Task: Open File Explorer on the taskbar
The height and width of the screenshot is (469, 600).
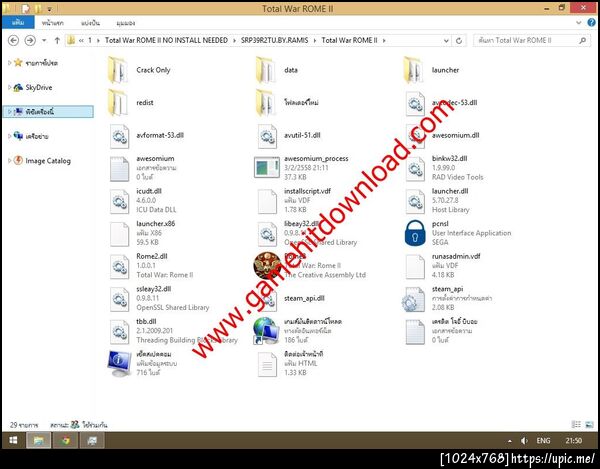Action: click(39, 441)
